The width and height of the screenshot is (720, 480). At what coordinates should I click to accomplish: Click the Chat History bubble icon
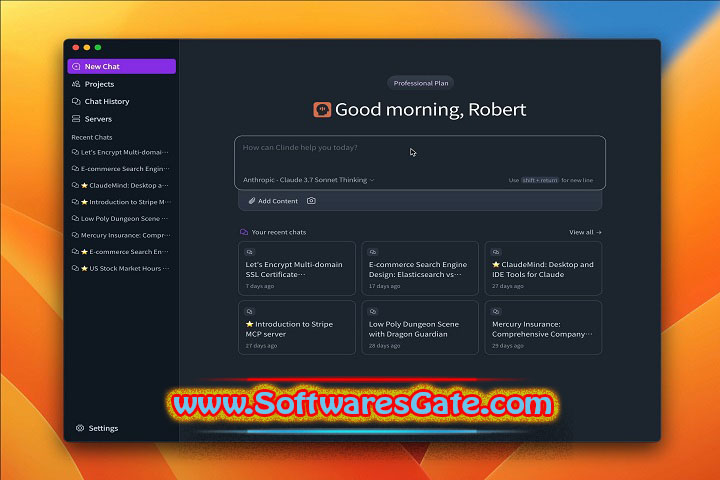[x=76, y=102]
